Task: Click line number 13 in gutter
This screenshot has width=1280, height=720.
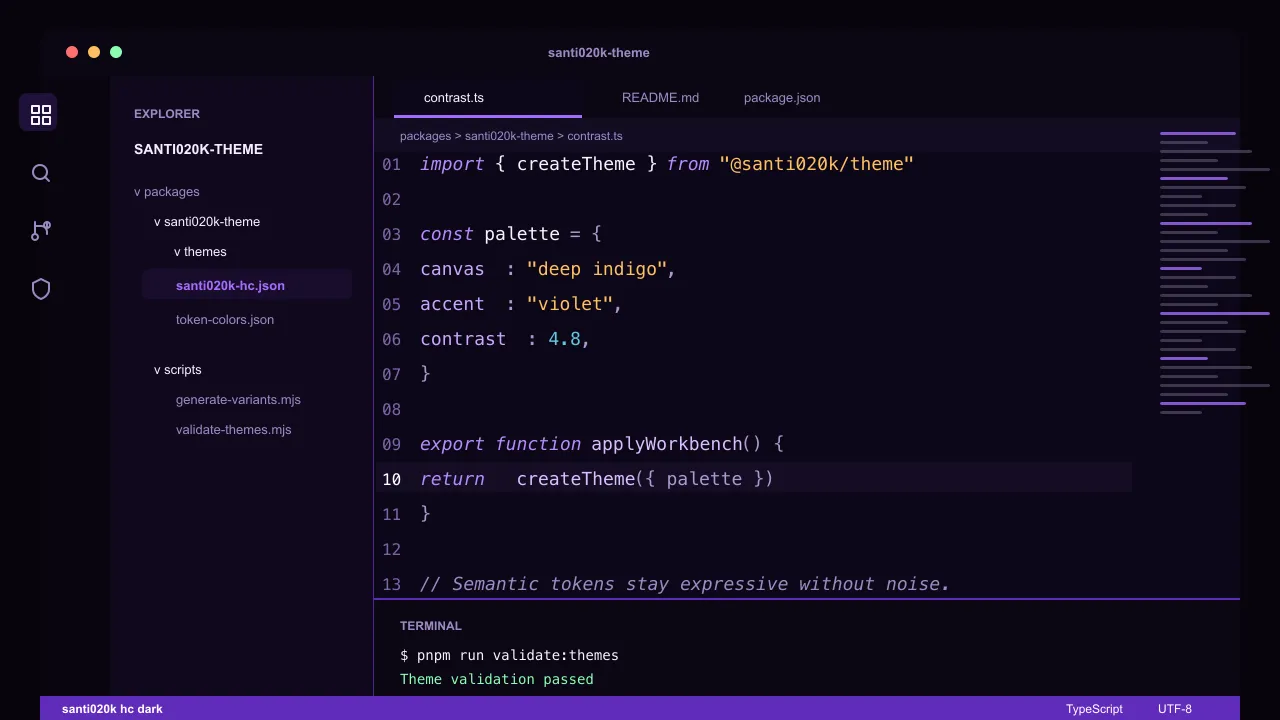Action: pyautogui.click(x=391, y=584)
